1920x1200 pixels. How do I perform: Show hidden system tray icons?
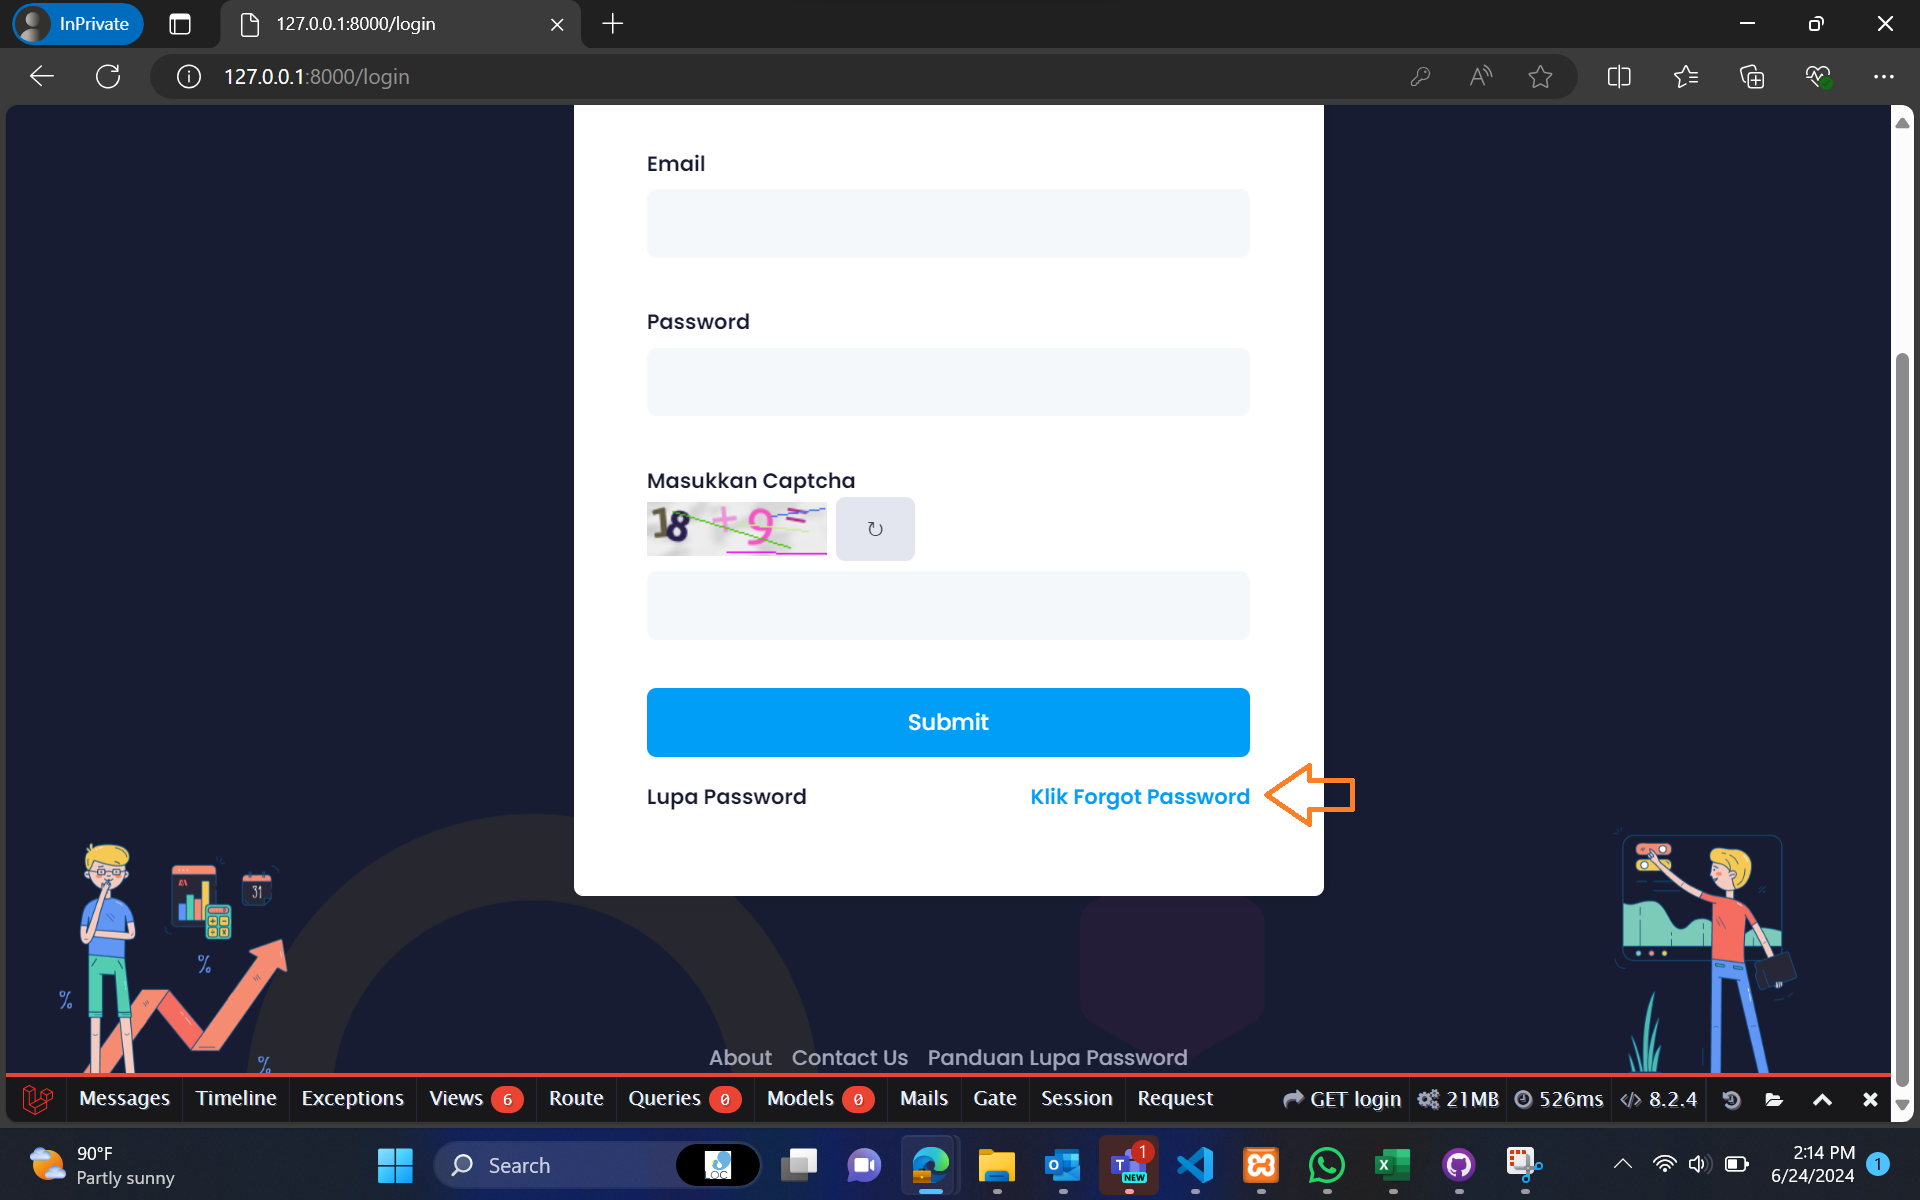(1622, 1164)
